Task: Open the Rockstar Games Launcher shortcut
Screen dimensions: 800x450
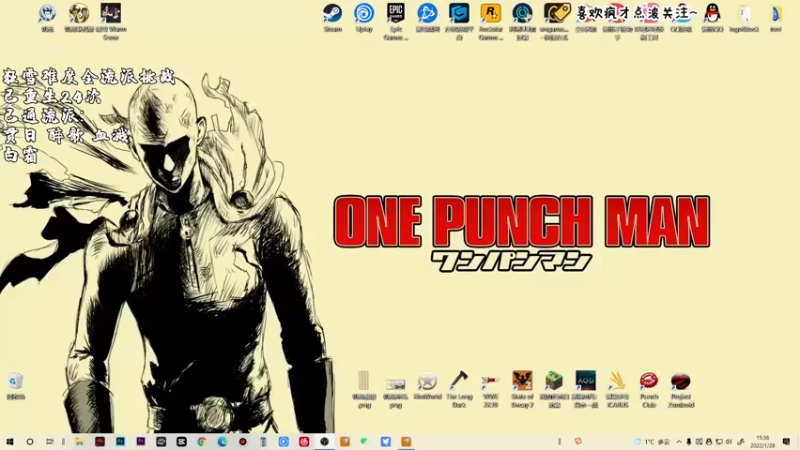Action: tap(491, 21)
